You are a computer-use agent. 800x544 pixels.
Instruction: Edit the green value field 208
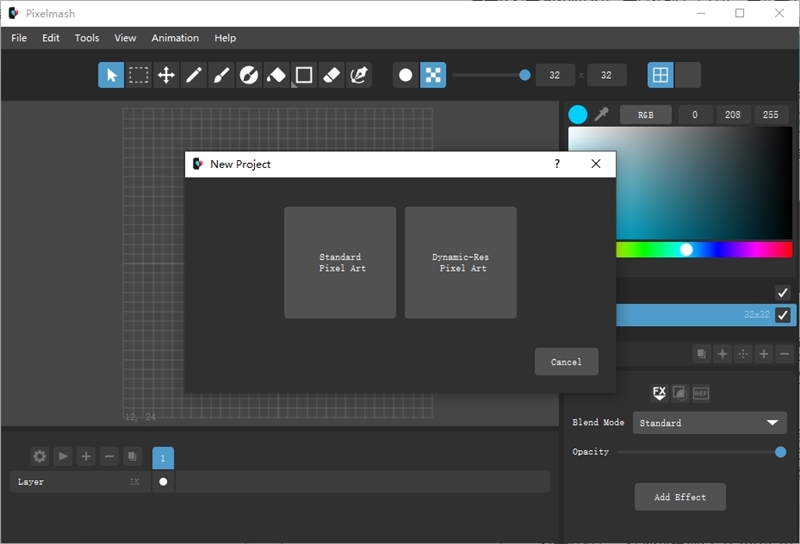point(733,115)
